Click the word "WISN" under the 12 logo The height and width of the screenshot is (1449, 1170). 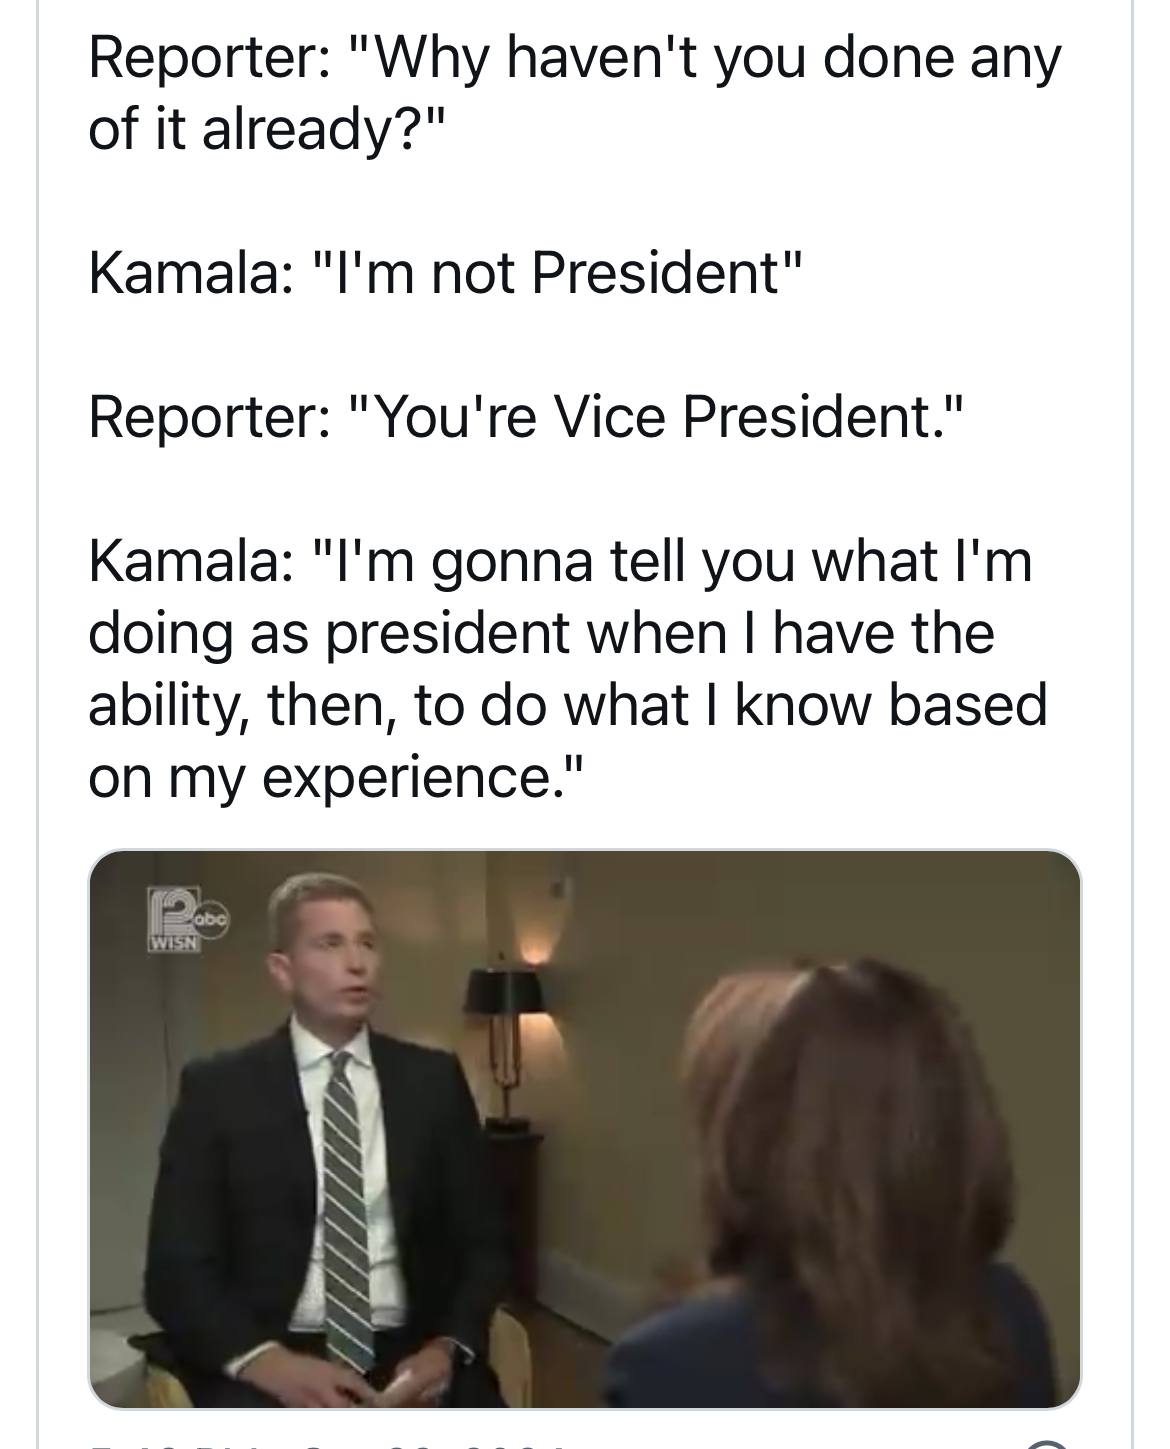(x=174, y=943)
